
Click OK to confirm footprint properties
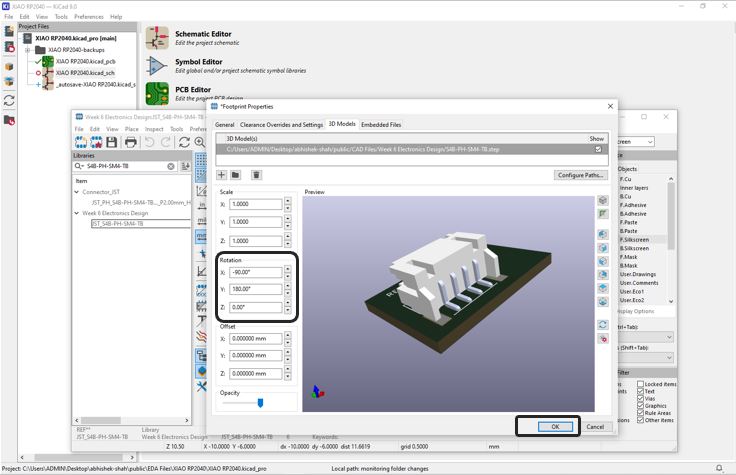click(x=555, y=427)
